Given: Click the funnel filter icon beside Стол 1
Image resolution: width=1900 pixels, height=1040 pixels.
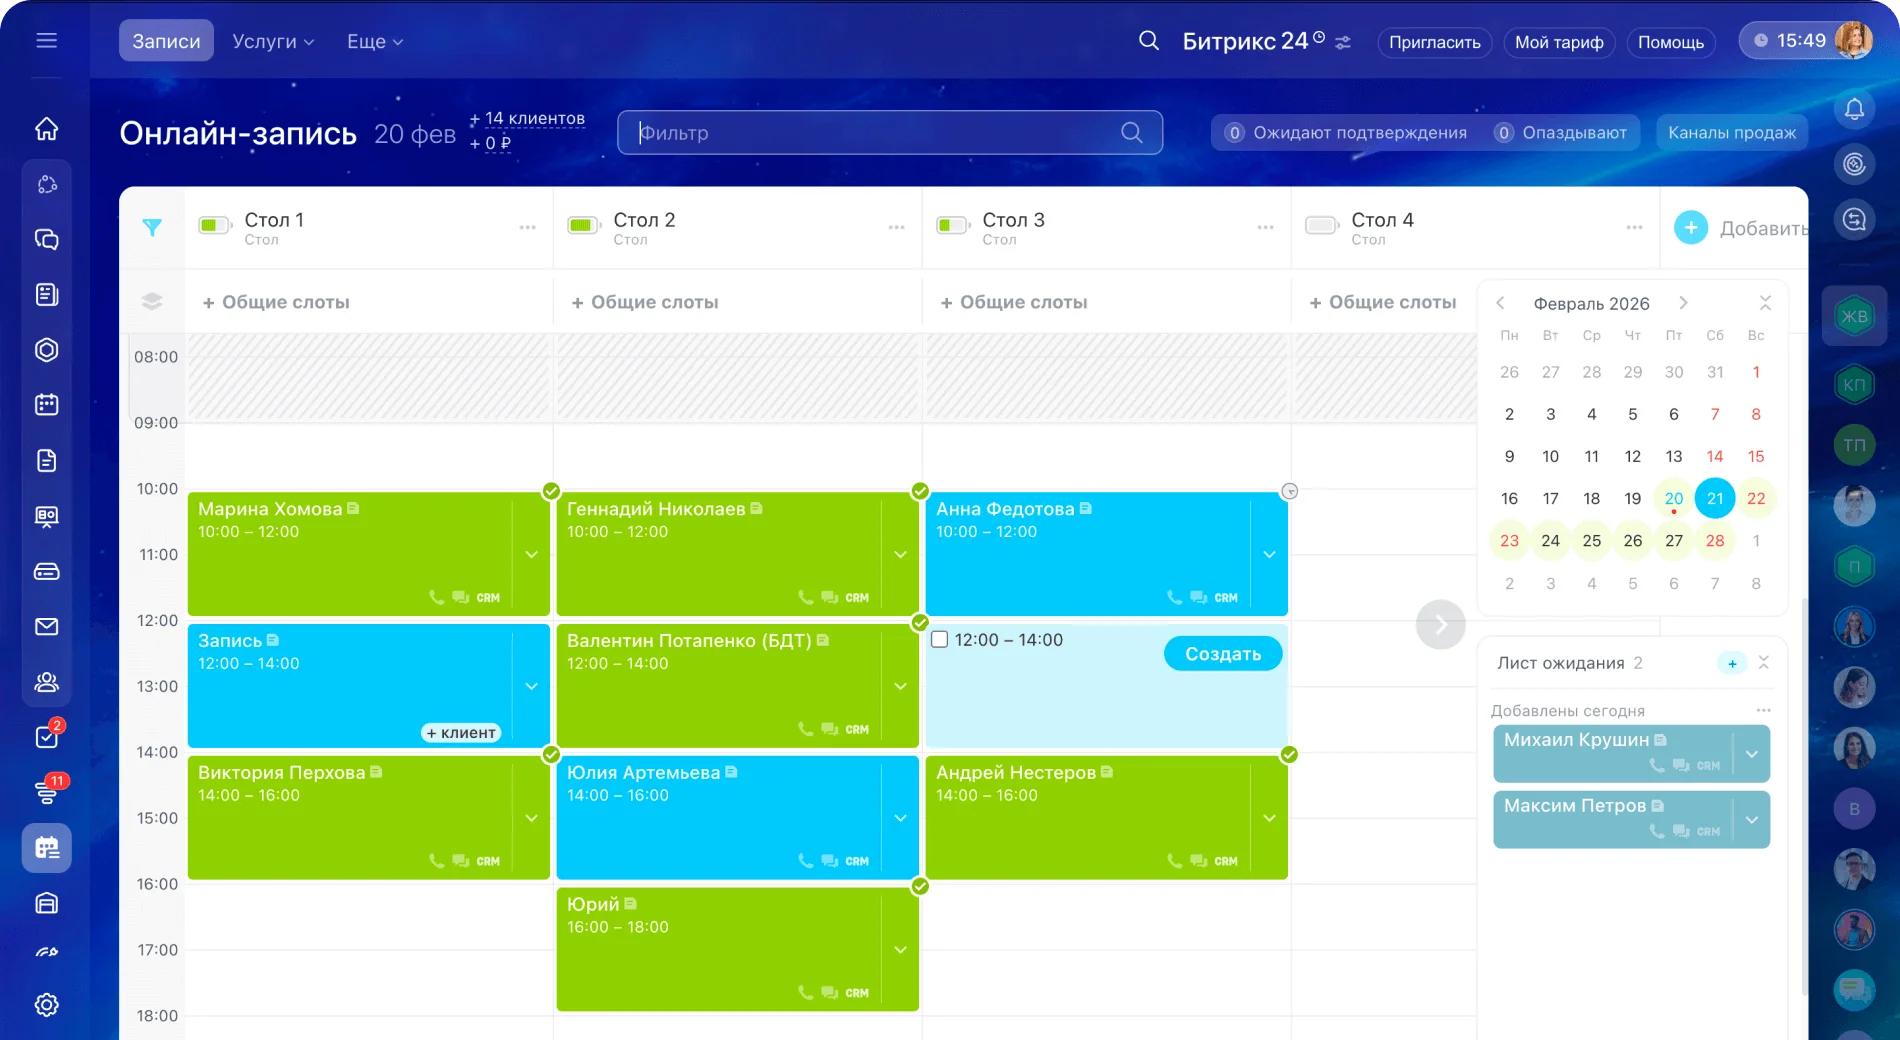Looking at the screenshot, I should click(x=152, y=228).
